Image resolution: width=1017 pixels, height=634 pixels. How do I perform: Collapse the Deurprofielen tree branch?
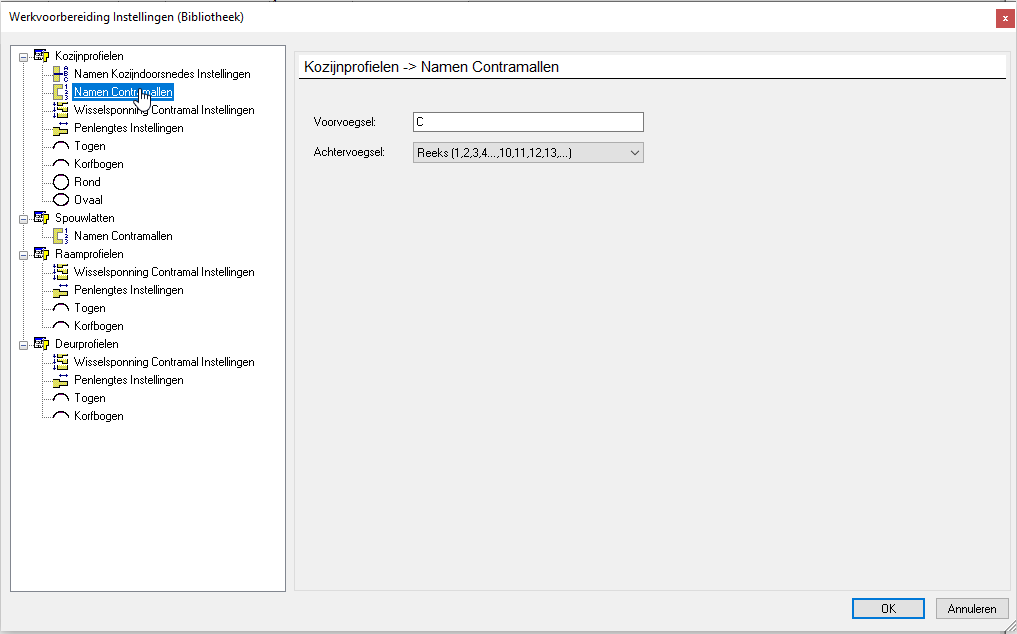(x=24, y=343)
